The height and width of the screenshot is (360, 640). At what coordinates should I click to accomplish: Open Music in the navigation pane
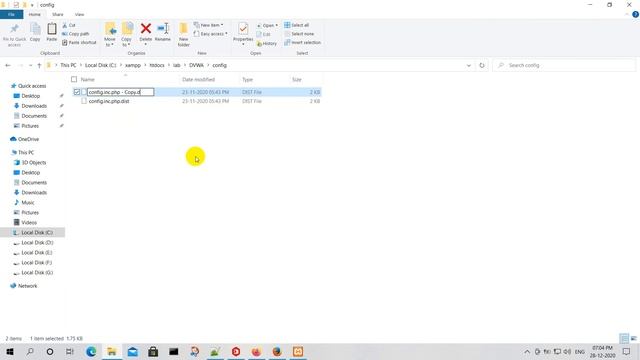pos(24,202)
